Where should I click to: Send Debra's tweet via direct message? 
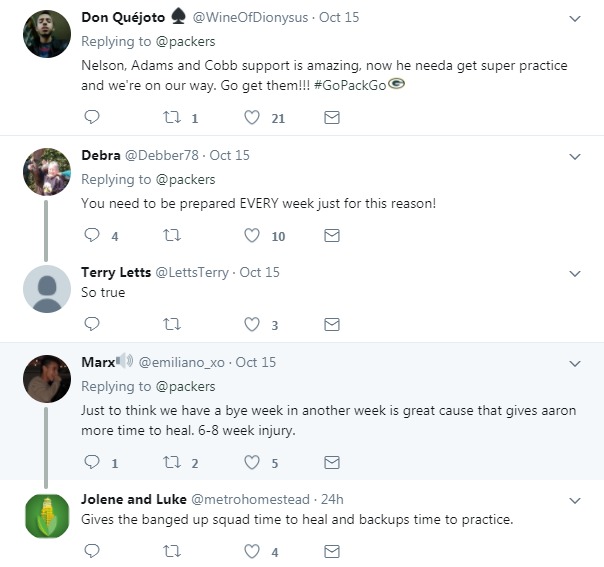click(332, 236)
